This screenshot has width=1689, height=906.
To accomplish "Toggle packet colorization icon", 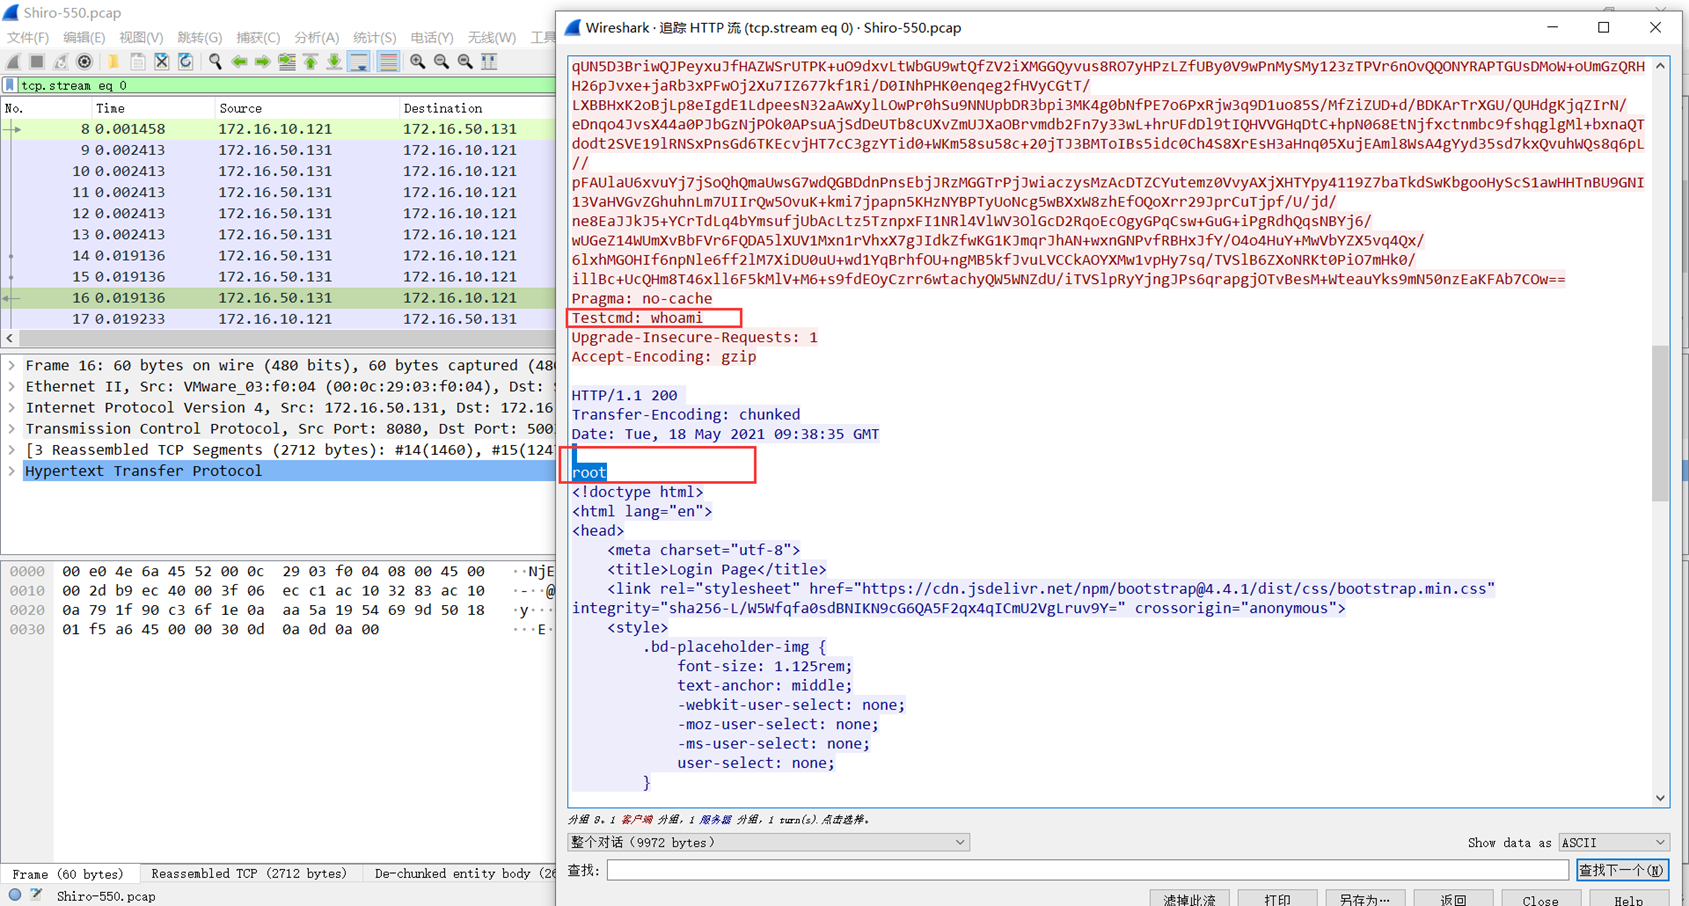I will [388, 62].
